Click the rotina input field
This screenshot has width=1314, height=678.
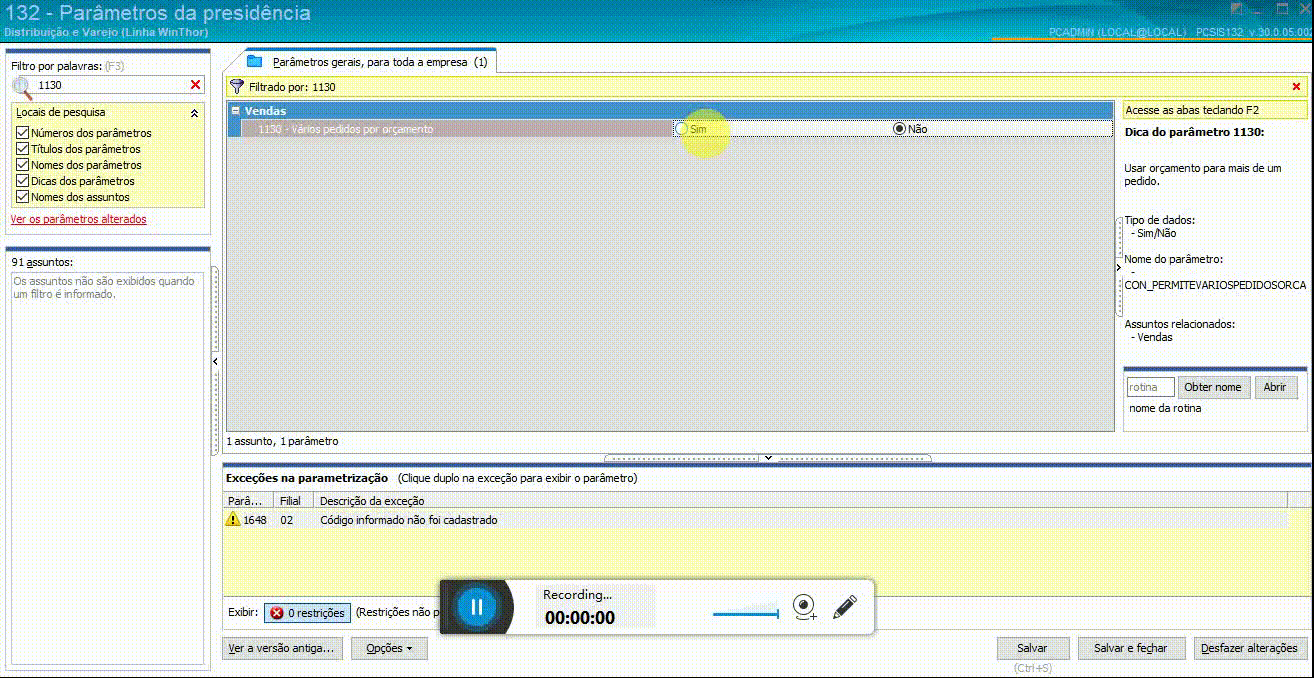1150,387
